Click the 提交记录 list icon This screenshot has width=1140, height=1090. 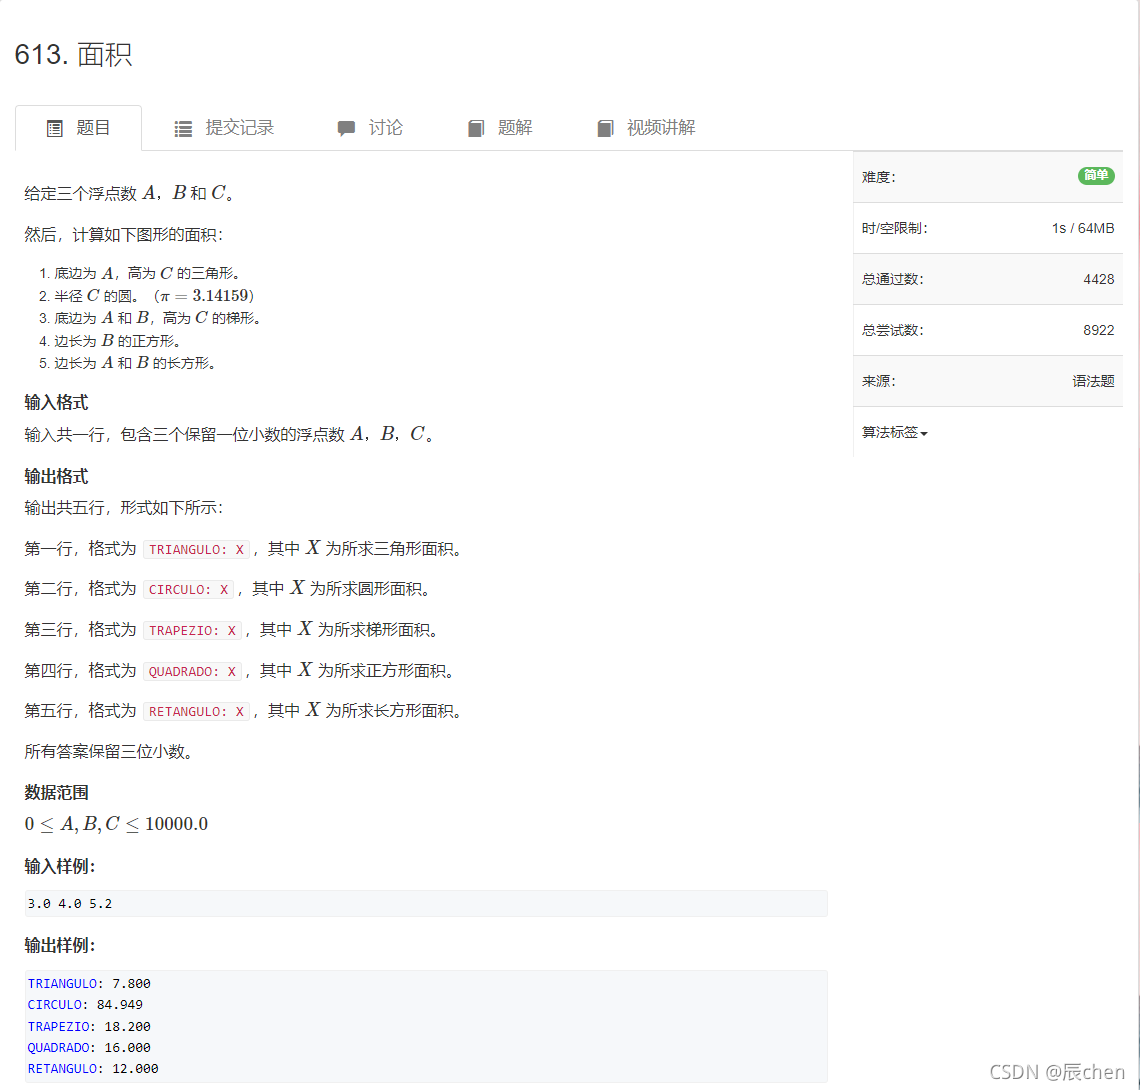(183, 129)
